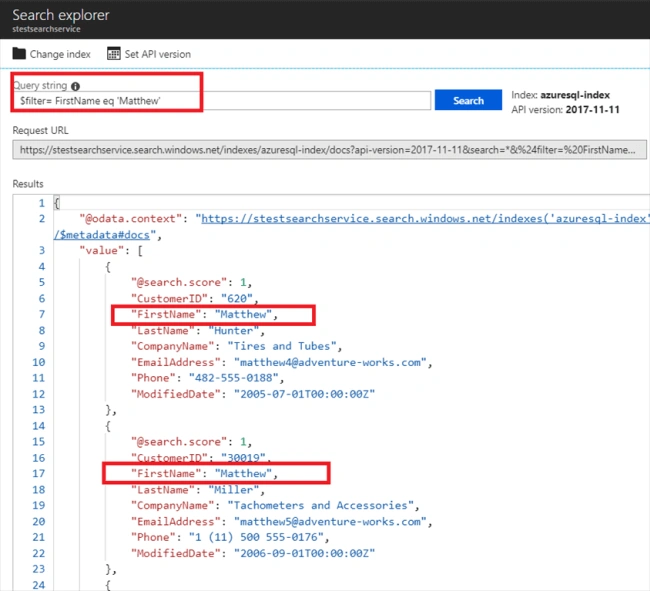Click FirstName "Matthew" on line 17
The image size is (650, 591).
tap(204, 473)
